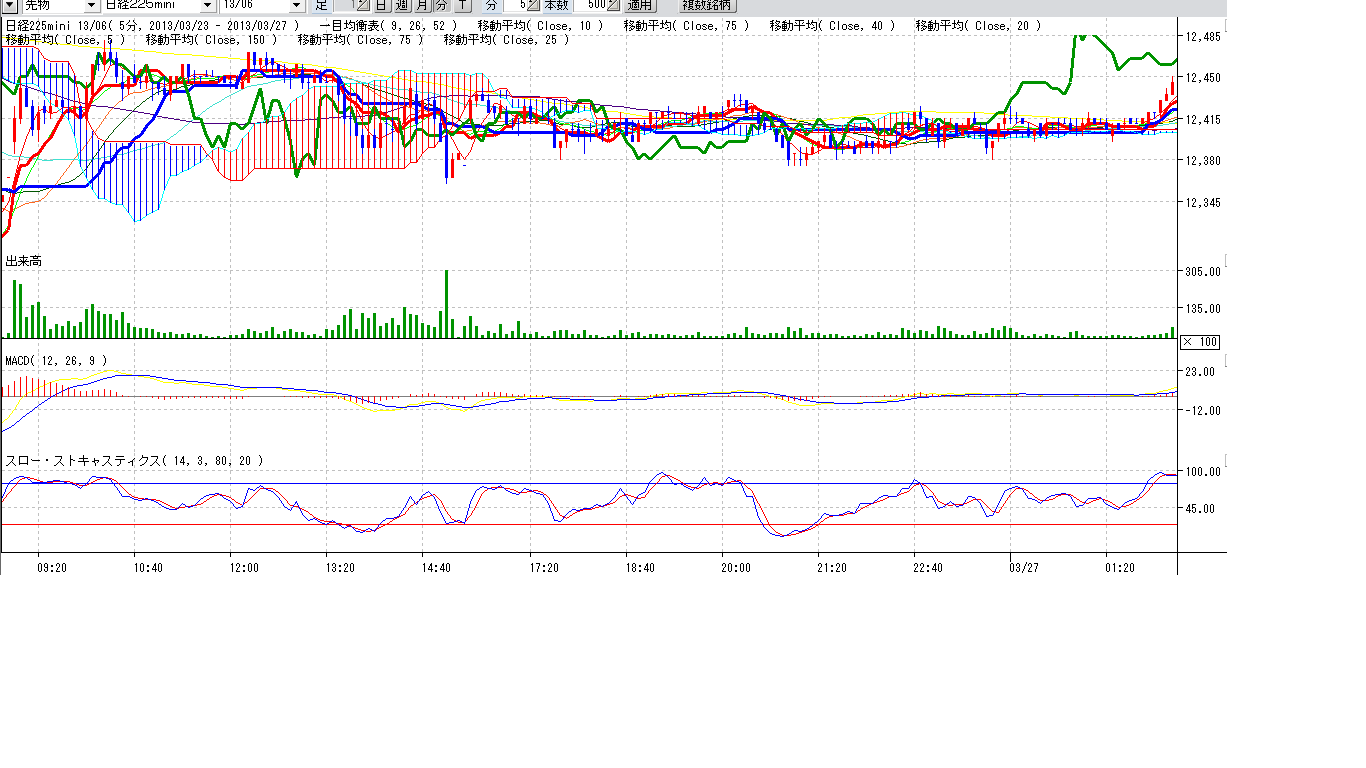
Task: Click the leftmost dropdown arrow before 先物
Action: coord(9,5)
